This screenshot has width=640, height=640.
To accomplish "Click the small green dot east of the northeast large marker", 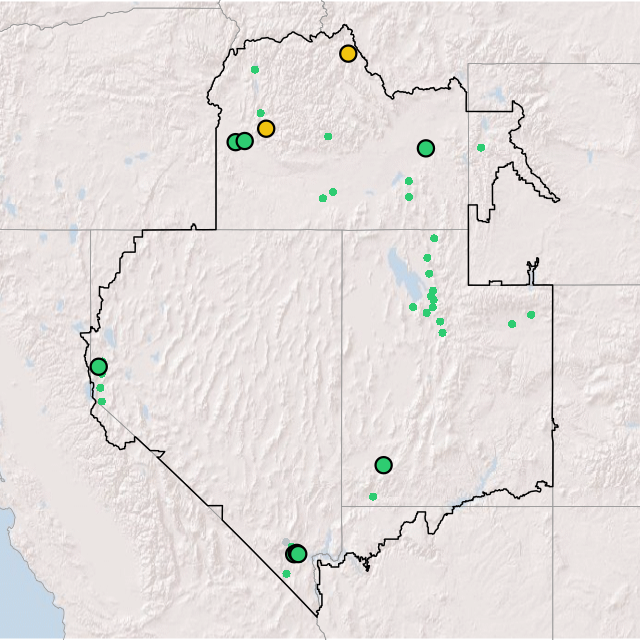I will click(x=481, y=147).
